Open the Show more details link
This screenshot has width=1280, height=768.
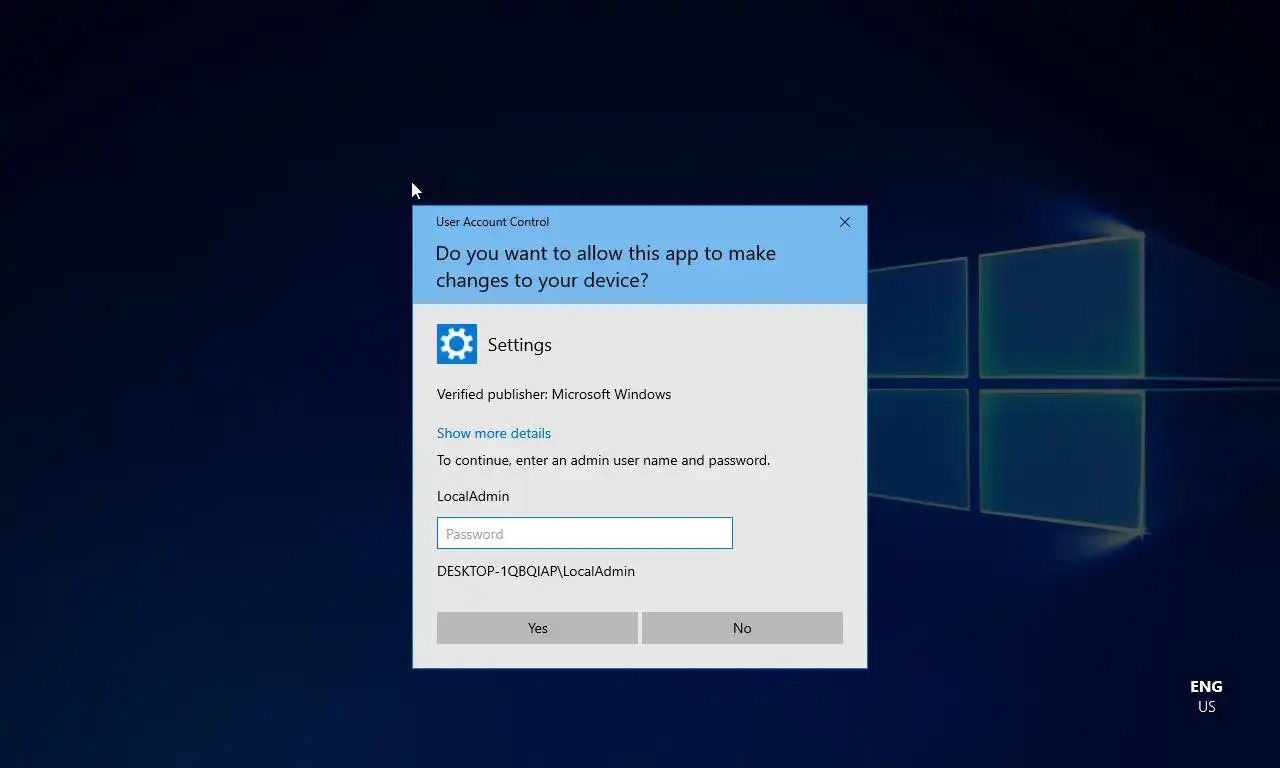click(494, 433)
